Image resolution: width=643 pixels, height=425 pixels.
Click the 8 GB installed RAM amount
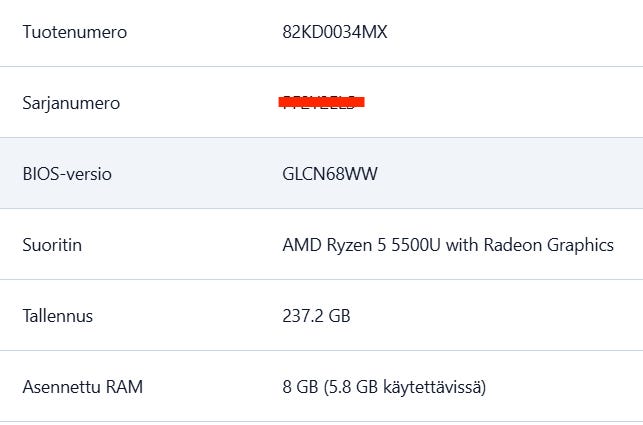pyautogui.click(x=299, y=386)
